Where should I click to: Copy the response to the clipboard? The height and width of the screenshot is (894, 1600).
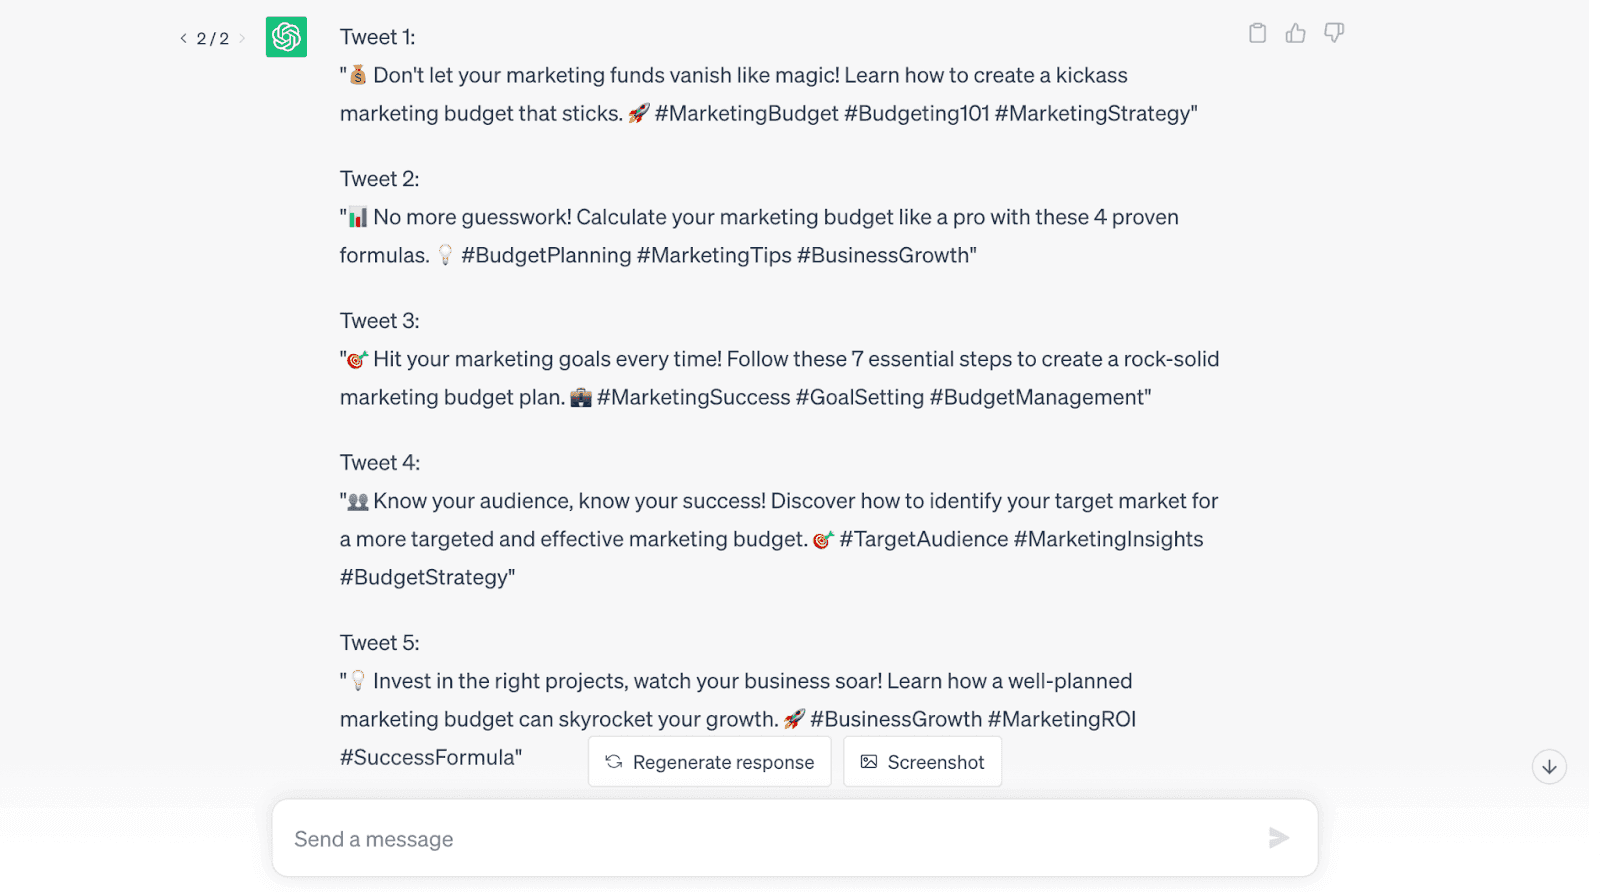pyautogui.click(x=1257, y=32)
